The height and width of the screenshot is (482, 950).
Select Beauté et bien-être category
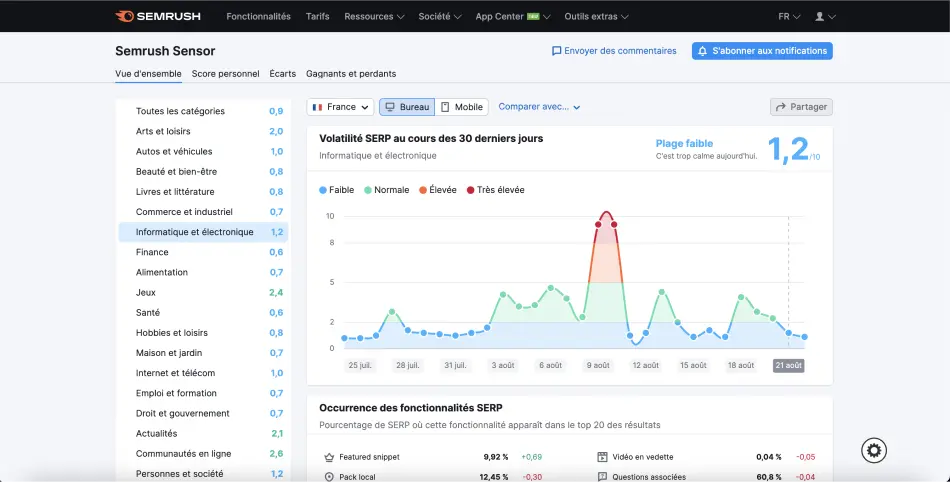tap(204, 172)
